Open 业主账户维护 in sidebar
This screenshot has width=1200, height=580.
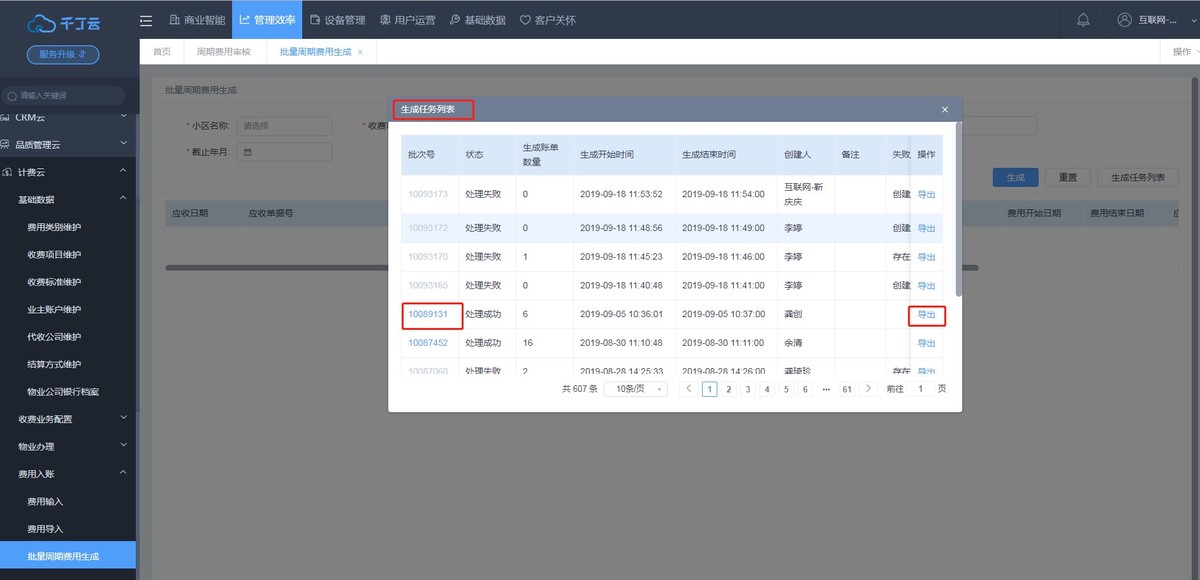click(x=54, y=309)
